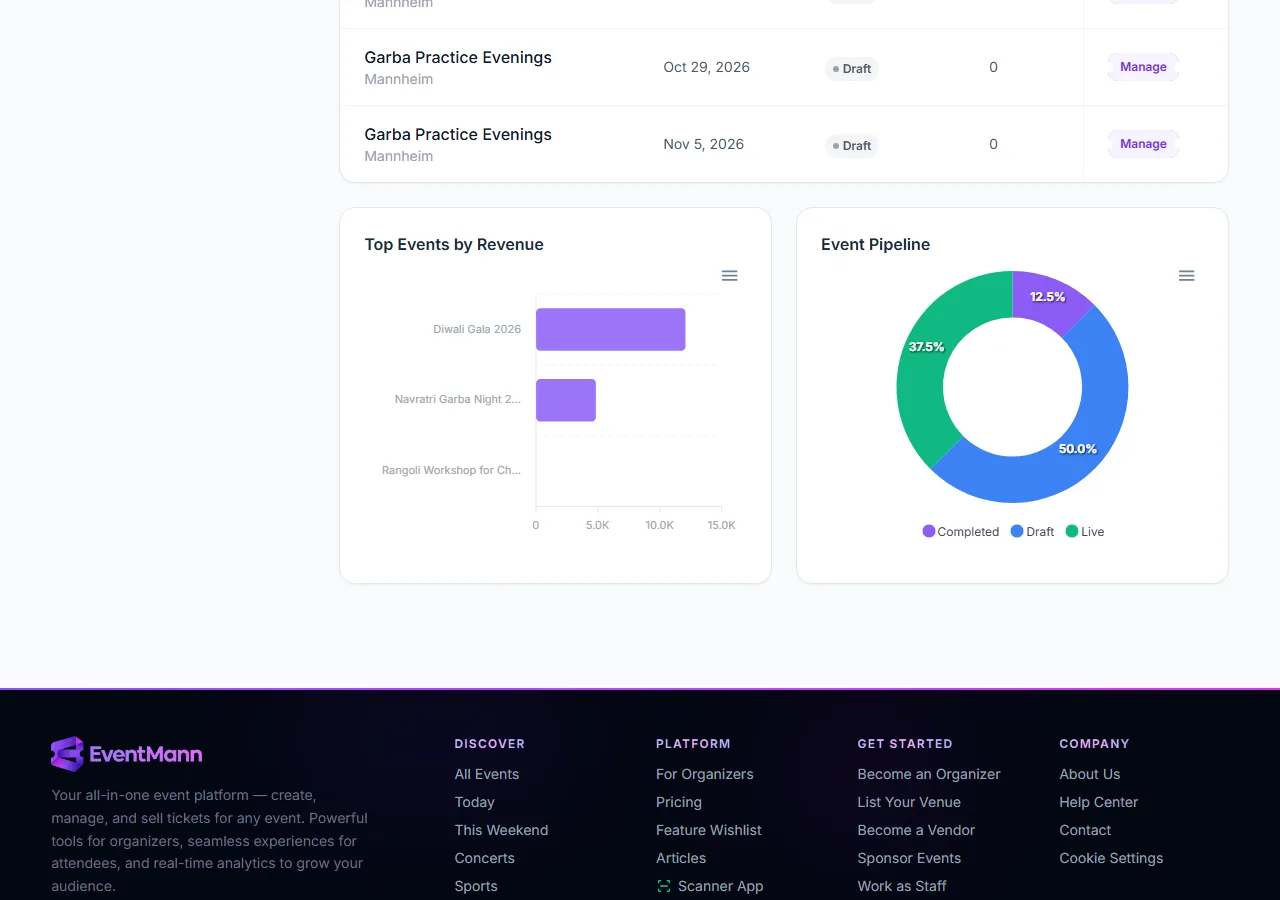Click the Scanner App icon
This screenshot has height=900, width=1280.
[664, 886]
